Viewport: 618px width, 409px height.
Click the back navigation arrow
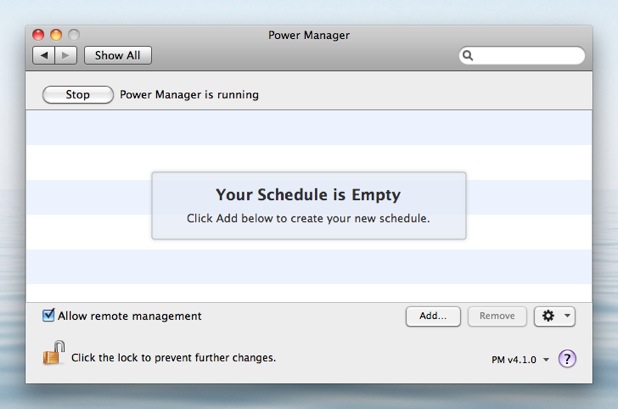tap(44, 56)
